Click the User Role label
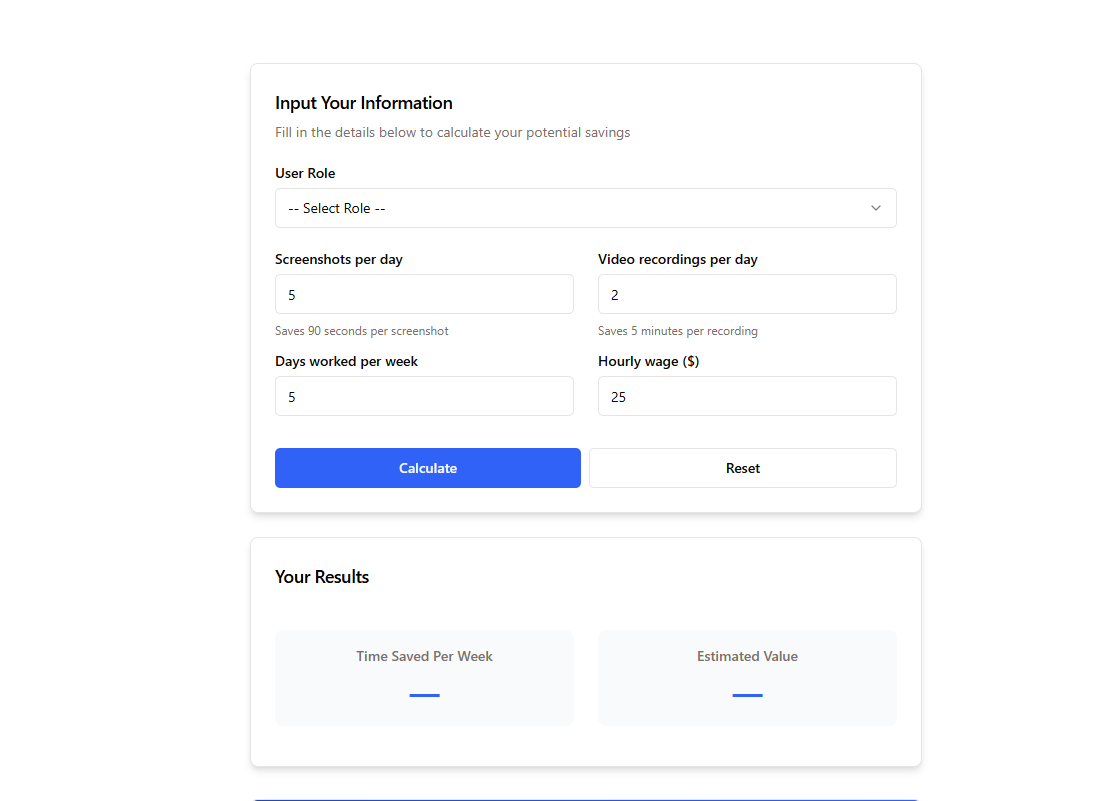The width and height of the screenshot is (1096, 801). pos(305,173)
